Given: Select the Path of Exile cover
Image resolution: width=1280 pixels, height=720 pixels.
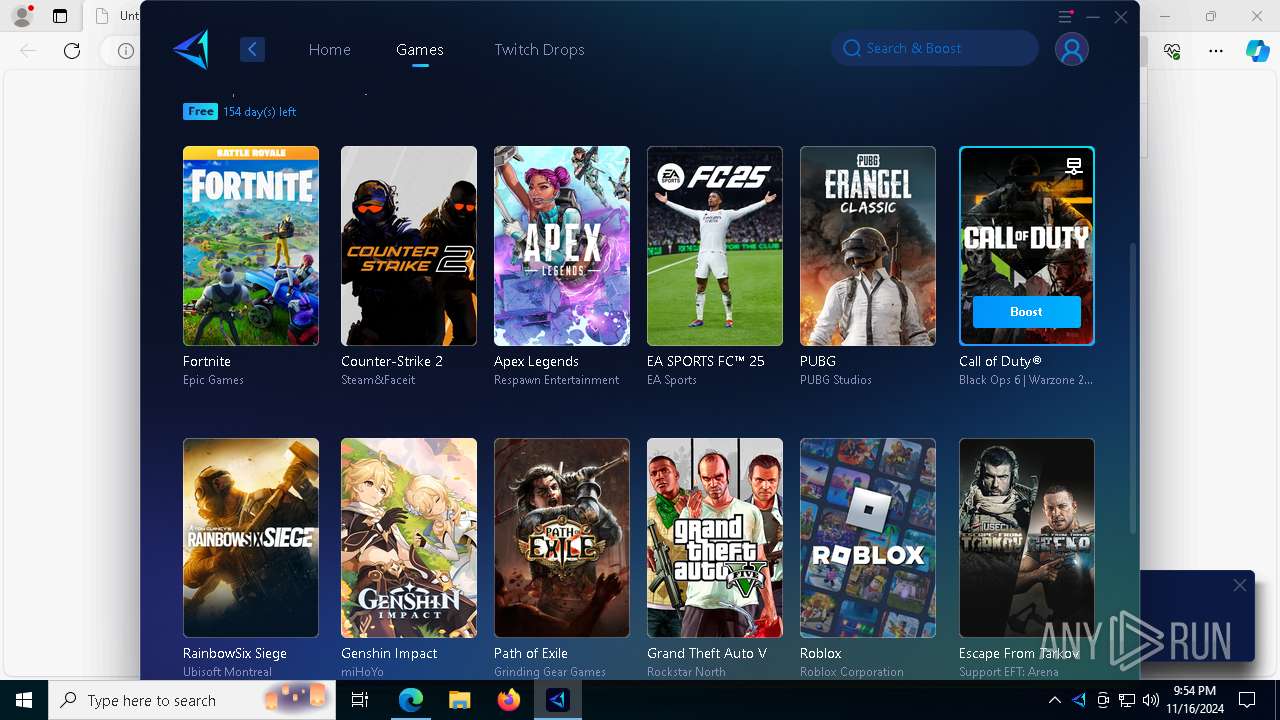Looking at the screenshot, I should pos(562,538).
